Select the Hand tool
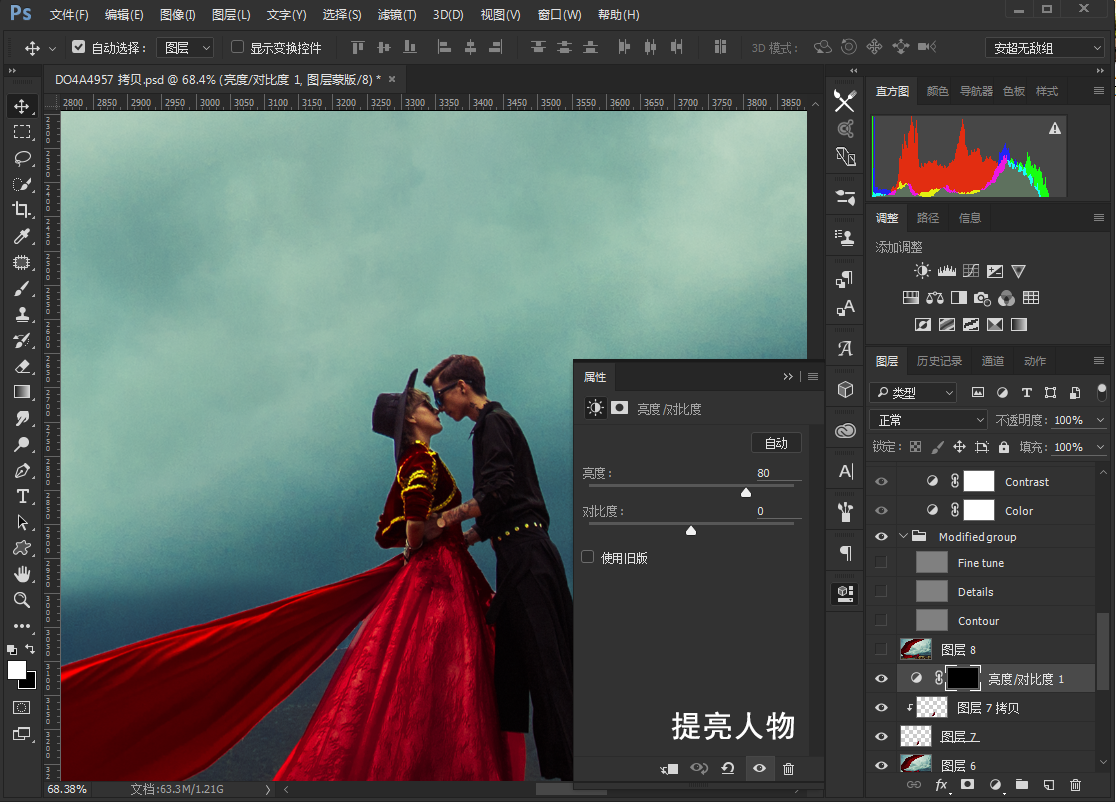Image resolution: width=1116 pixels, height=804 pixels. pos(22,574)
